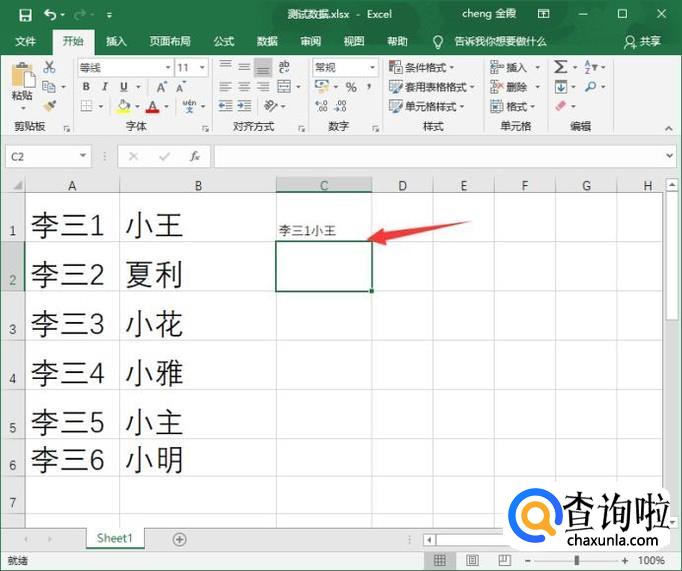
Task: Click 共享 (Share) button
Action: [642, 41]
